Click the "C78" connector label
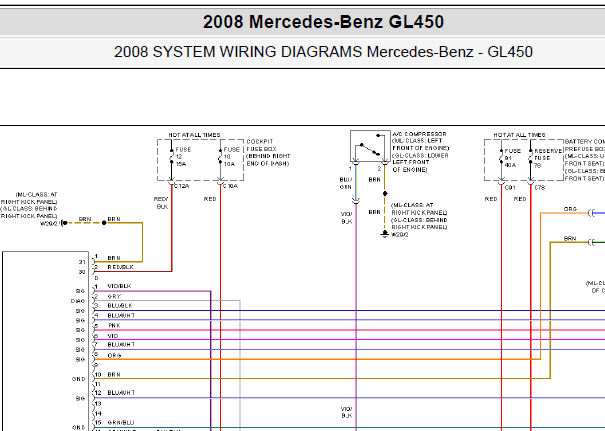This screenshot has height=431, width=605. click(540, 188)
